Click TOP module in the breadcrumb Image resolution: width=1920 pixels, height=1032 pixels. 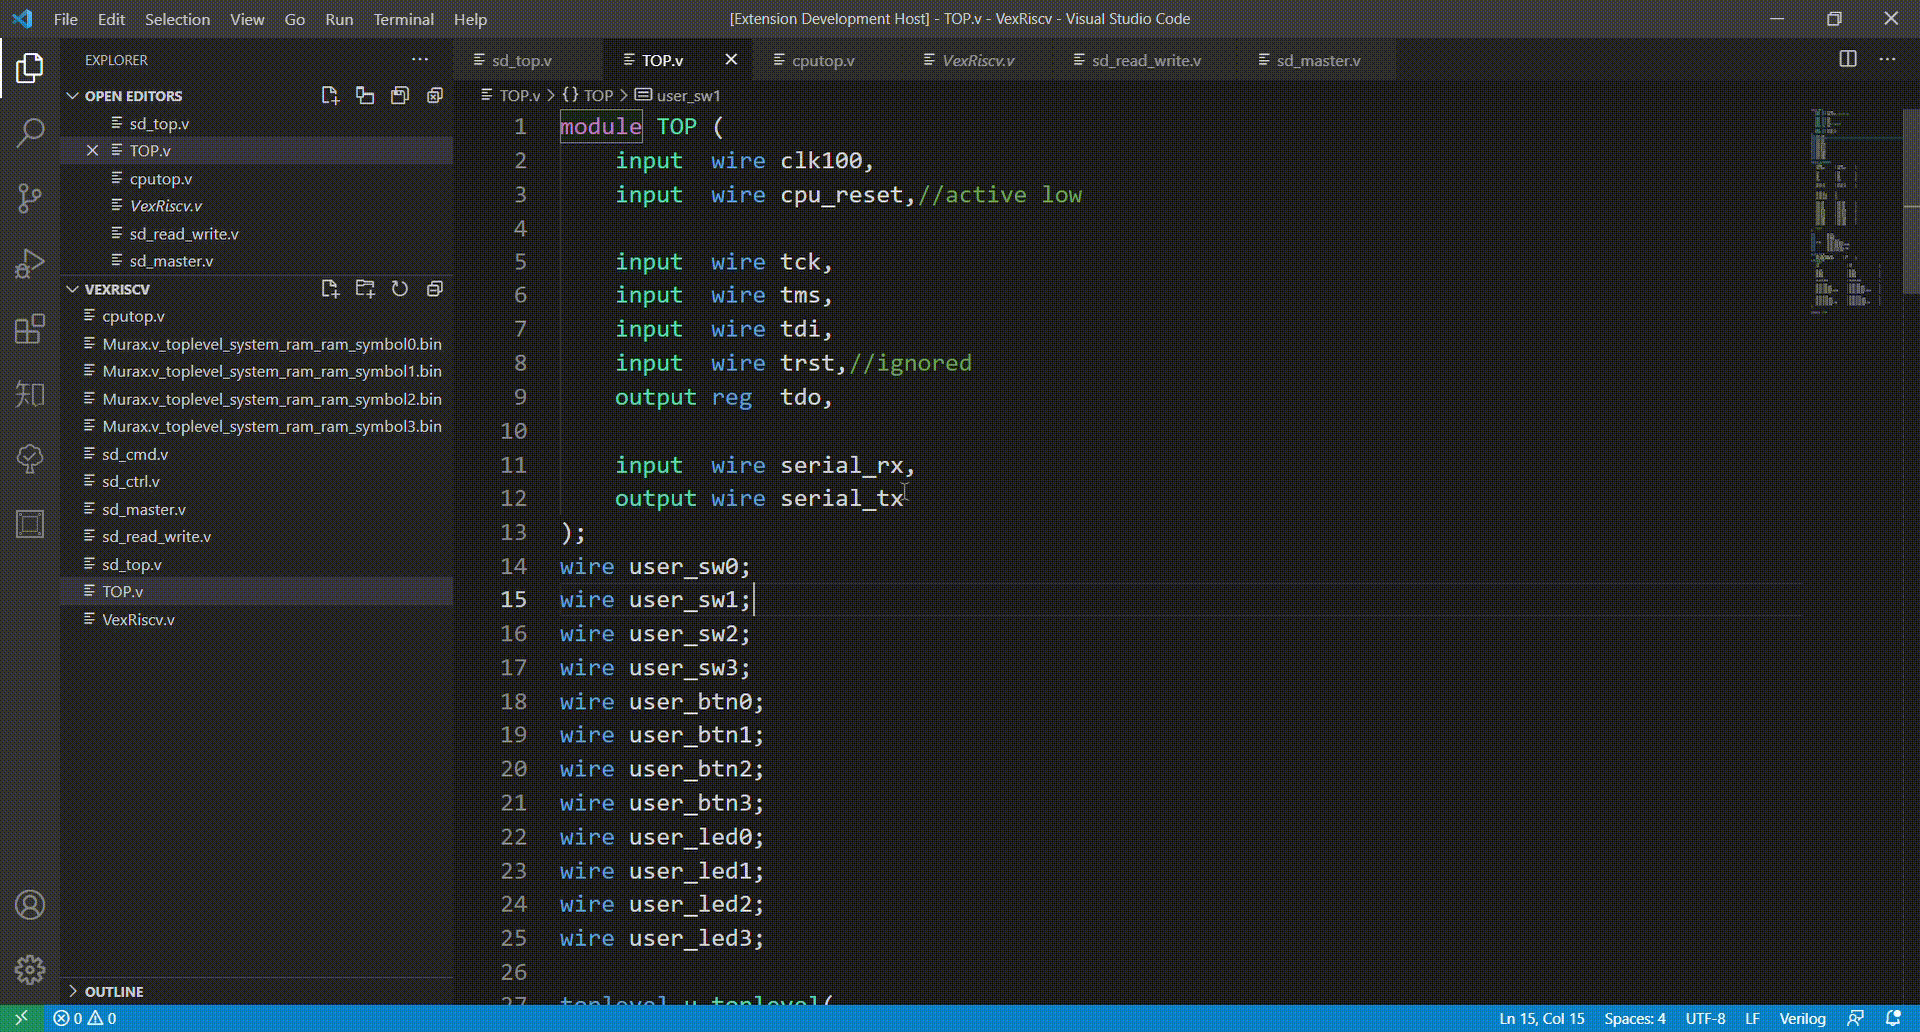coord(598,96)
